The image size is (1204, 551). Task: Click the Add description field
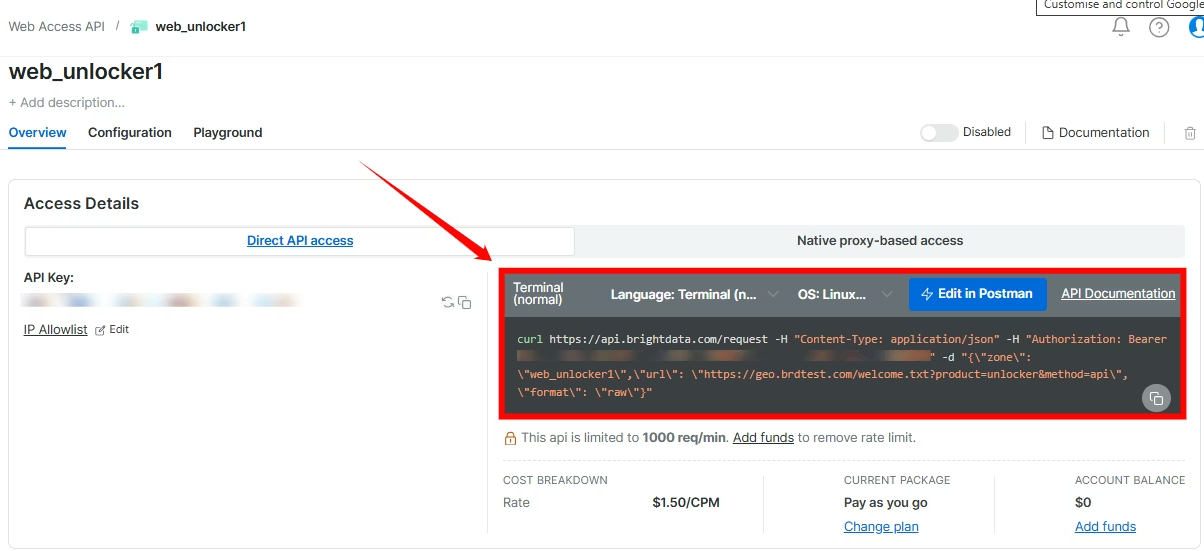click(x=67, y=103)
